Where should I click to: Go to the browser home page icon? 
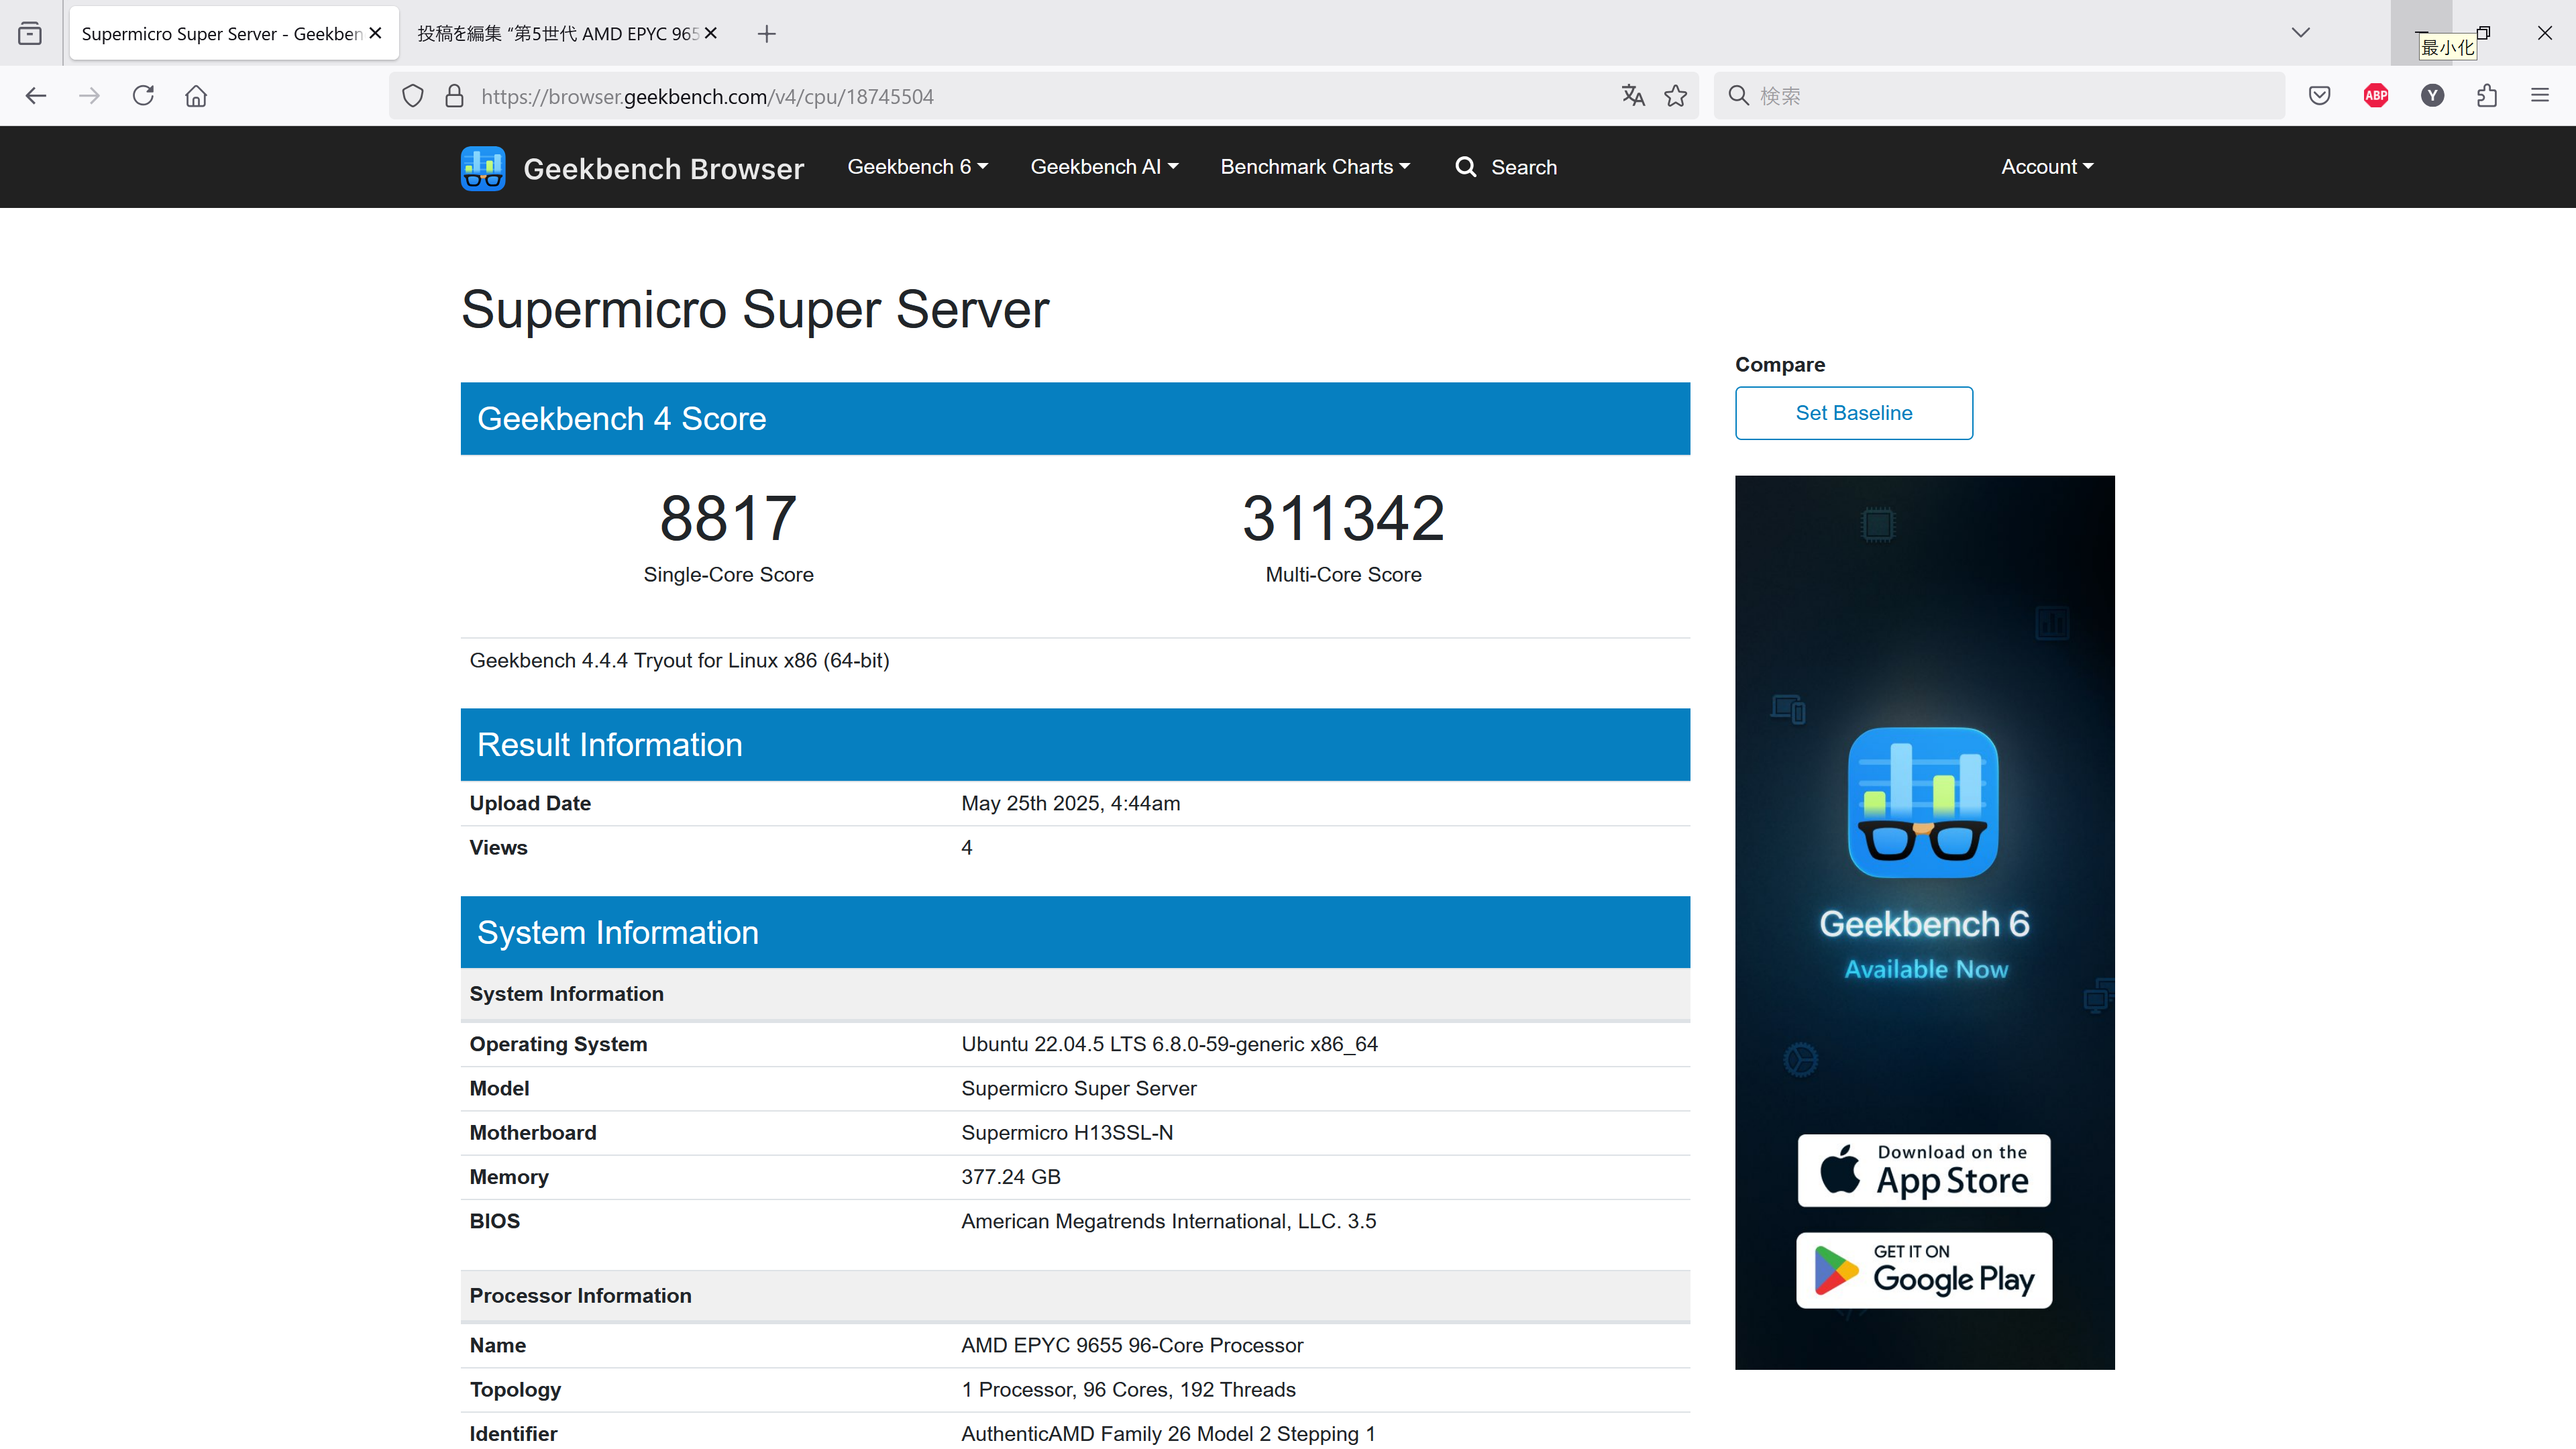[x=196, y=96]
